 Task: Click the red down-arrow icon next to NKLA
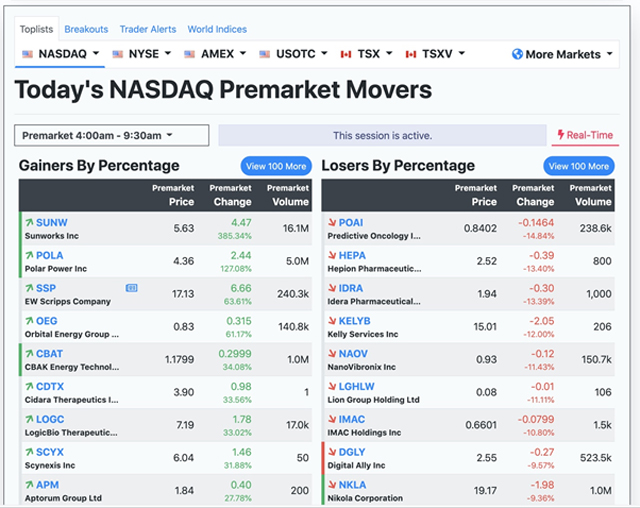point(331,485)
